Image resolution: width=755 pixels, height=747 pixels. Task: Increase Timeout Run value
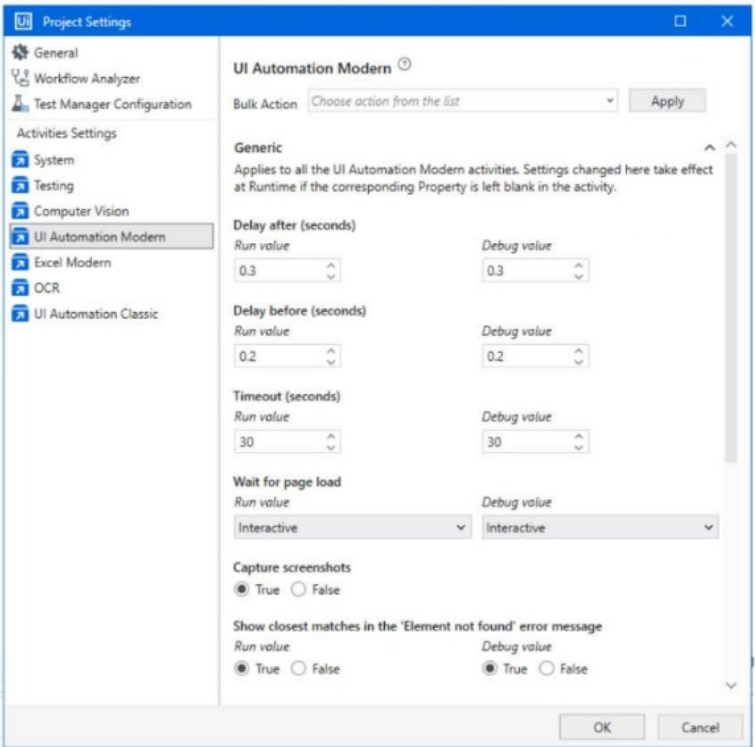pyautogui.click(x=331, y=436)
